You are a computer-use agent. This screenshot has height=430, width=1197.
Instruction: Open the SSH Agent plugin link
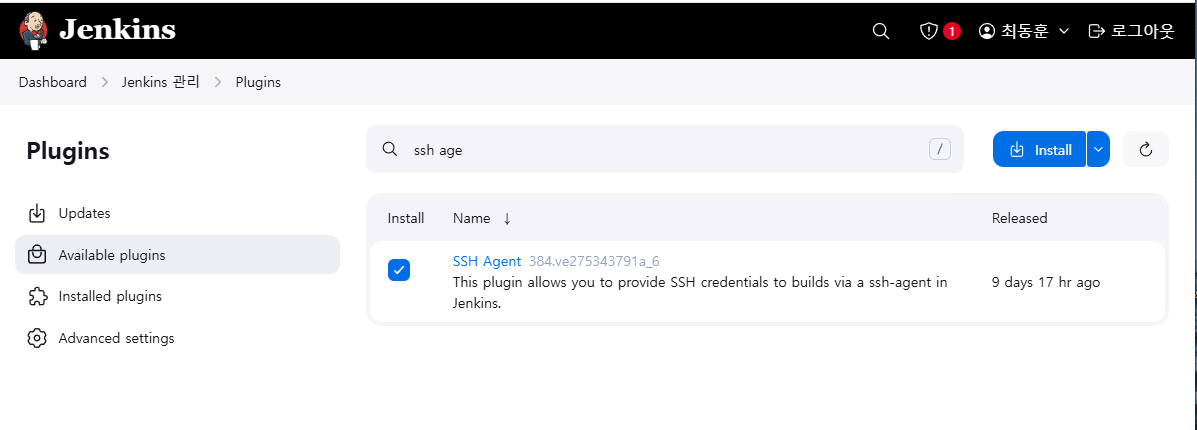487,261
